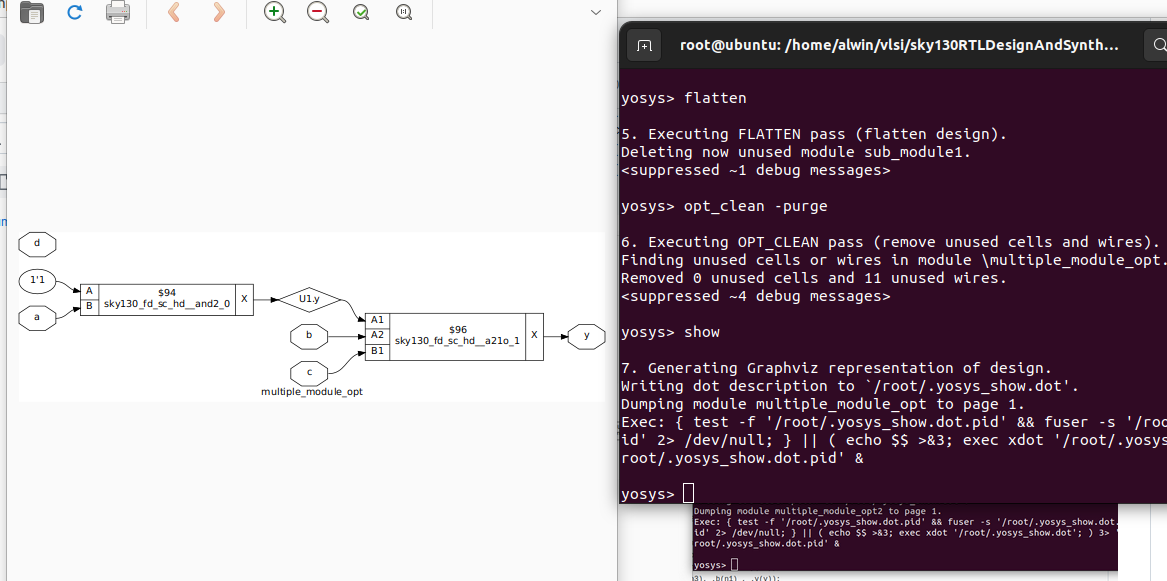Reset zoom to actual 1:1 size
Image resolution: width=1167 pixels, height=581 pixels.
pyautogui.click(x=403, y=13)
